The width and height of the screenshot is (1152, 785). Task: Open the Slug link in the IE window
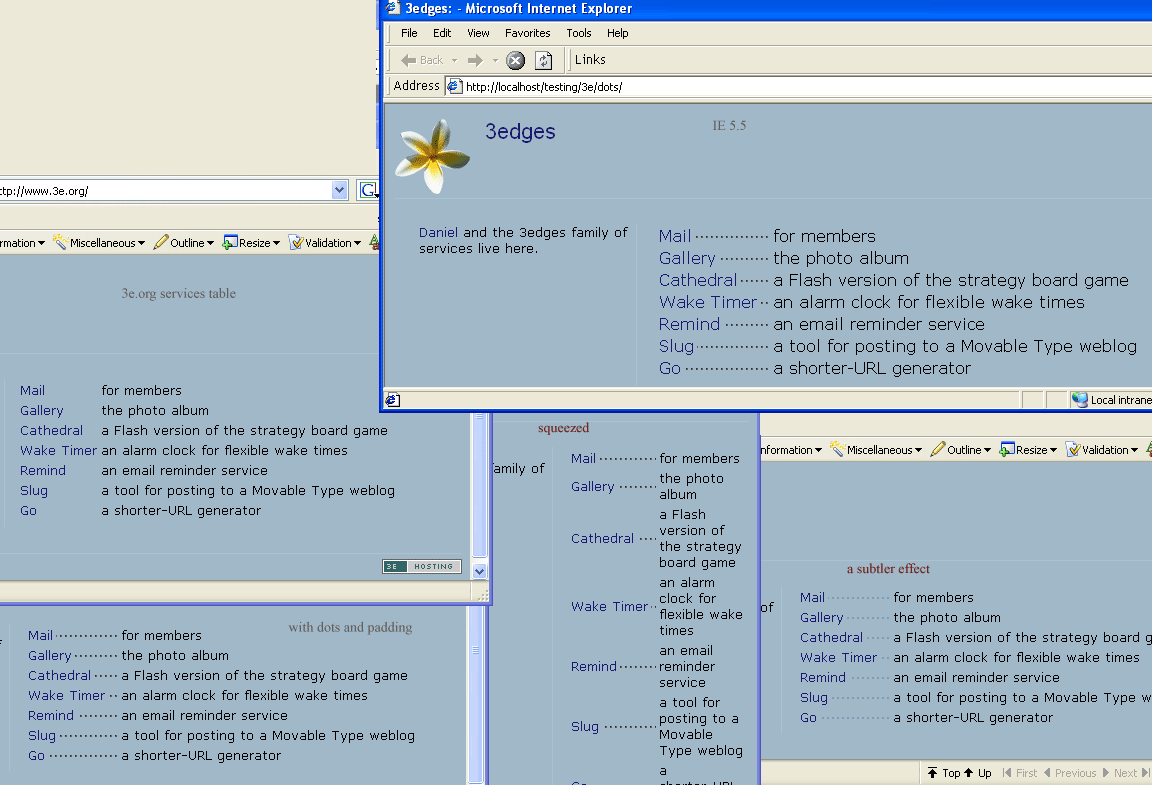[x=676, y=346]
